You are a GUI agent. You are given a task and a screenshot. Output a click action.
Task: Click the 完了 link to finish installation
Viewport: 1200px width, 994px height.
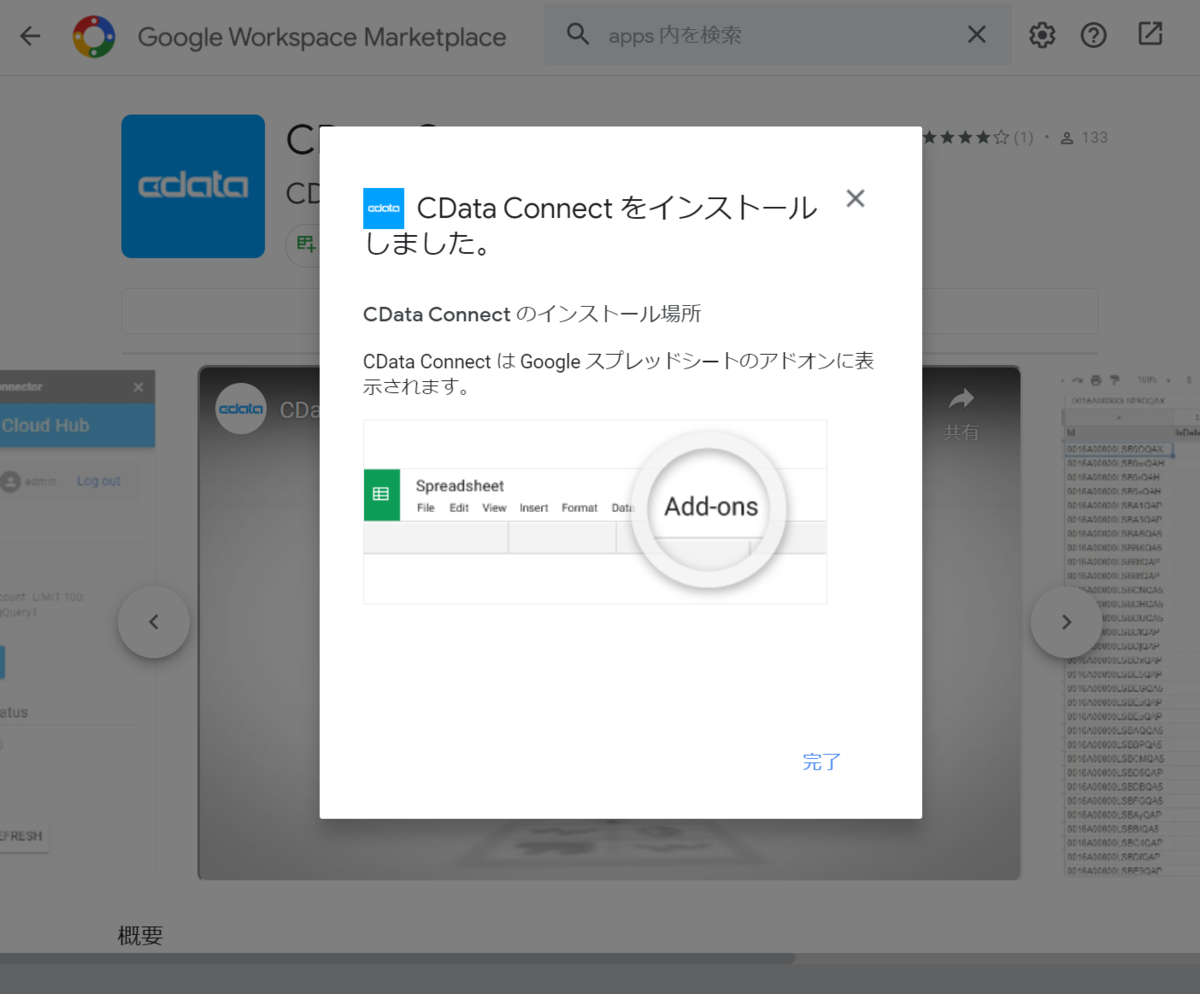point(821,762)
